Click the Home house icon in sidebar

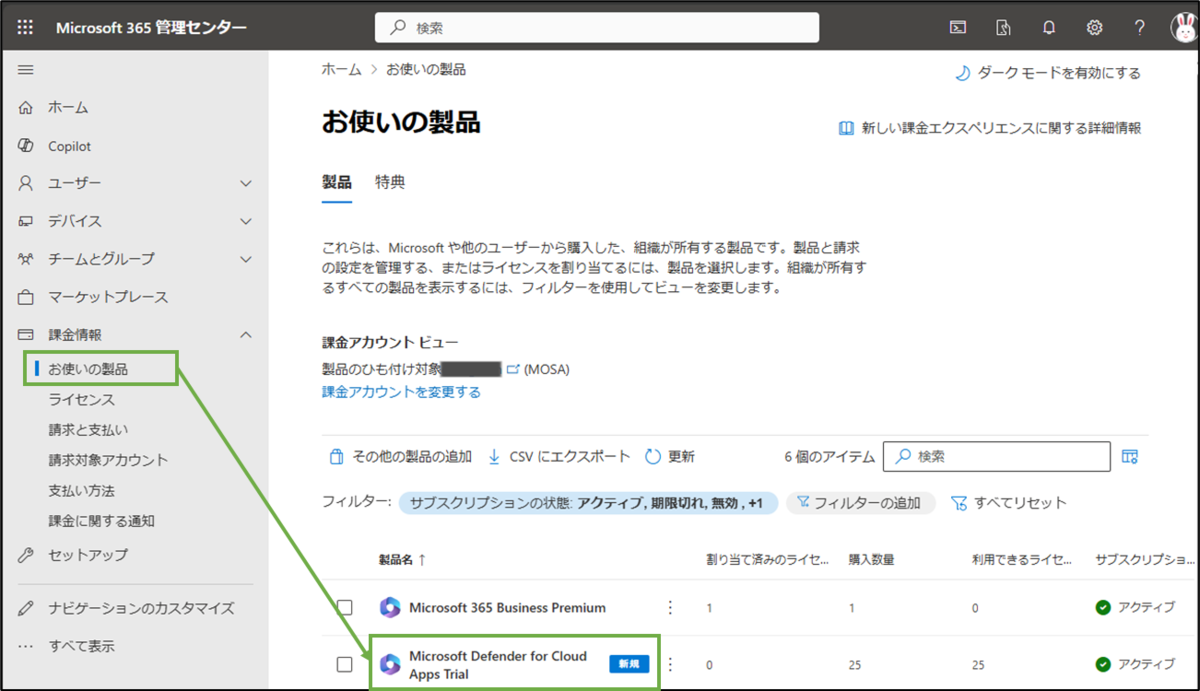(26, 107)
